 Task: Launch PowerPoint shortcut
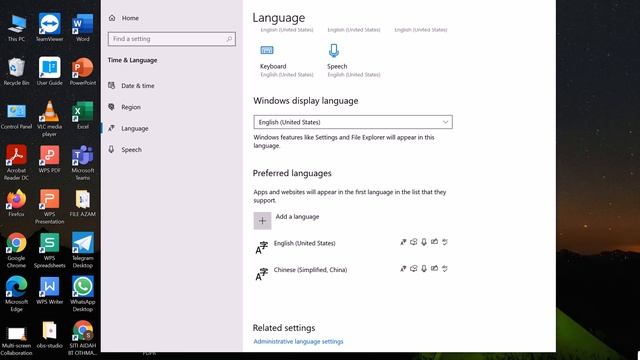pyautogui.click(x=82, y=71)
